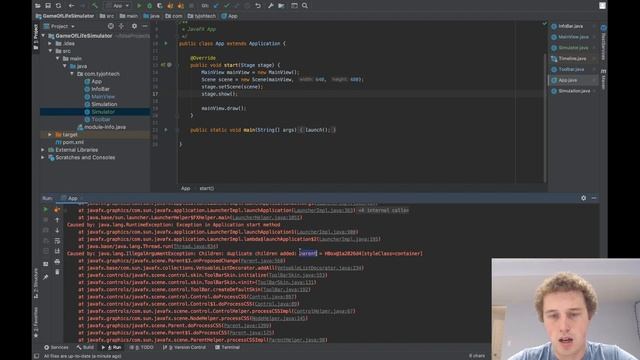Select Scratches and Consoles node
This screenshot has height=360, width=640.
pyautogui.click(x=82, y=158)
